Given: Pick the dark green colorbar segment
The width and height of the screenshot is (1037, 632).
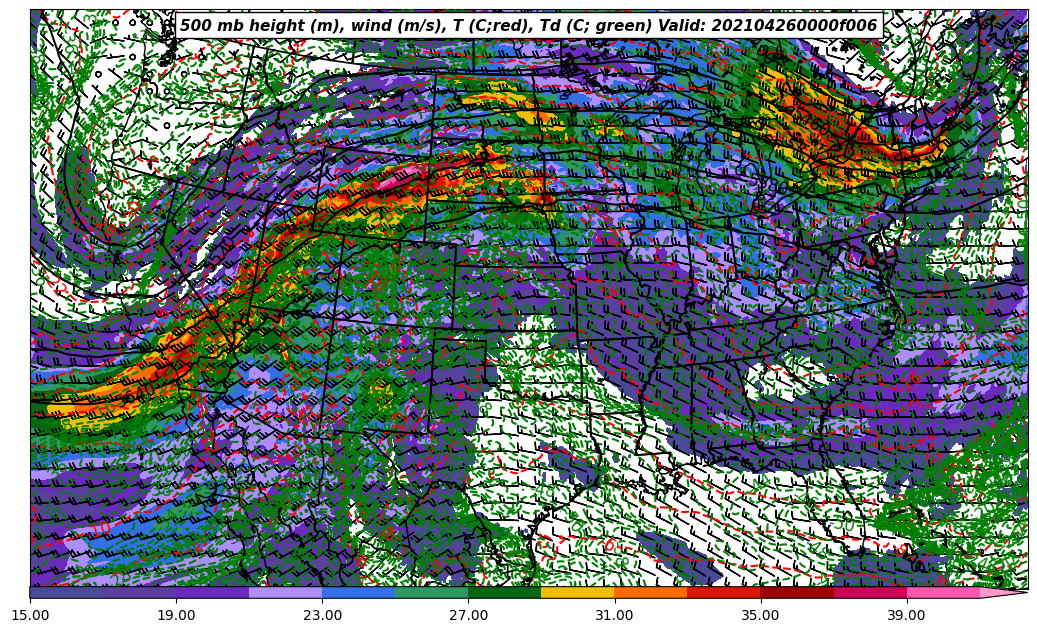Looking at the screenshot, I should pyautogui.click(x=505, y=593).
